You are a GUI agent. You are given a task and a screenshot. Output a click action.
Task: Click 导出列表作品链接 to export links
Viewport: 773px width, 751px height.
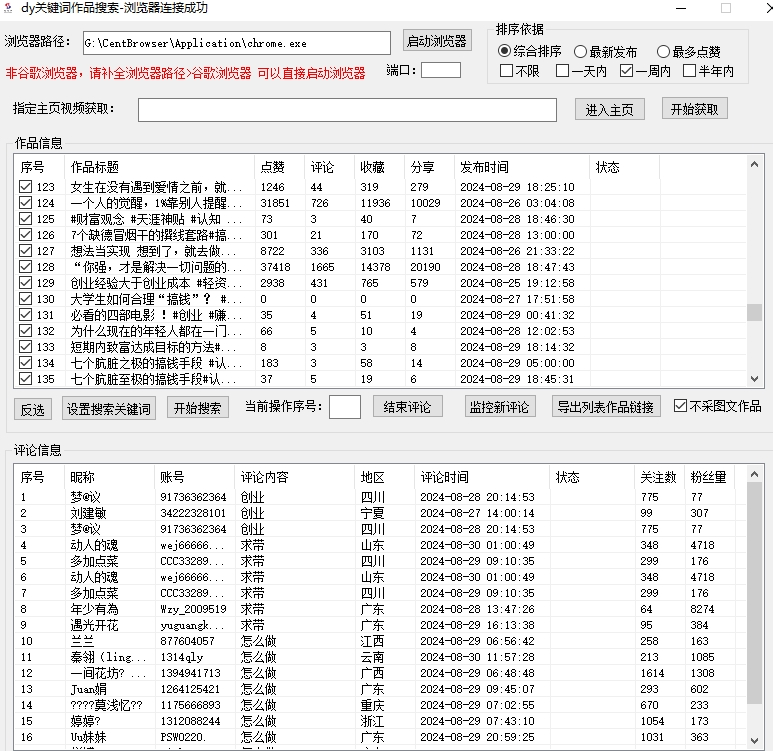607,407
